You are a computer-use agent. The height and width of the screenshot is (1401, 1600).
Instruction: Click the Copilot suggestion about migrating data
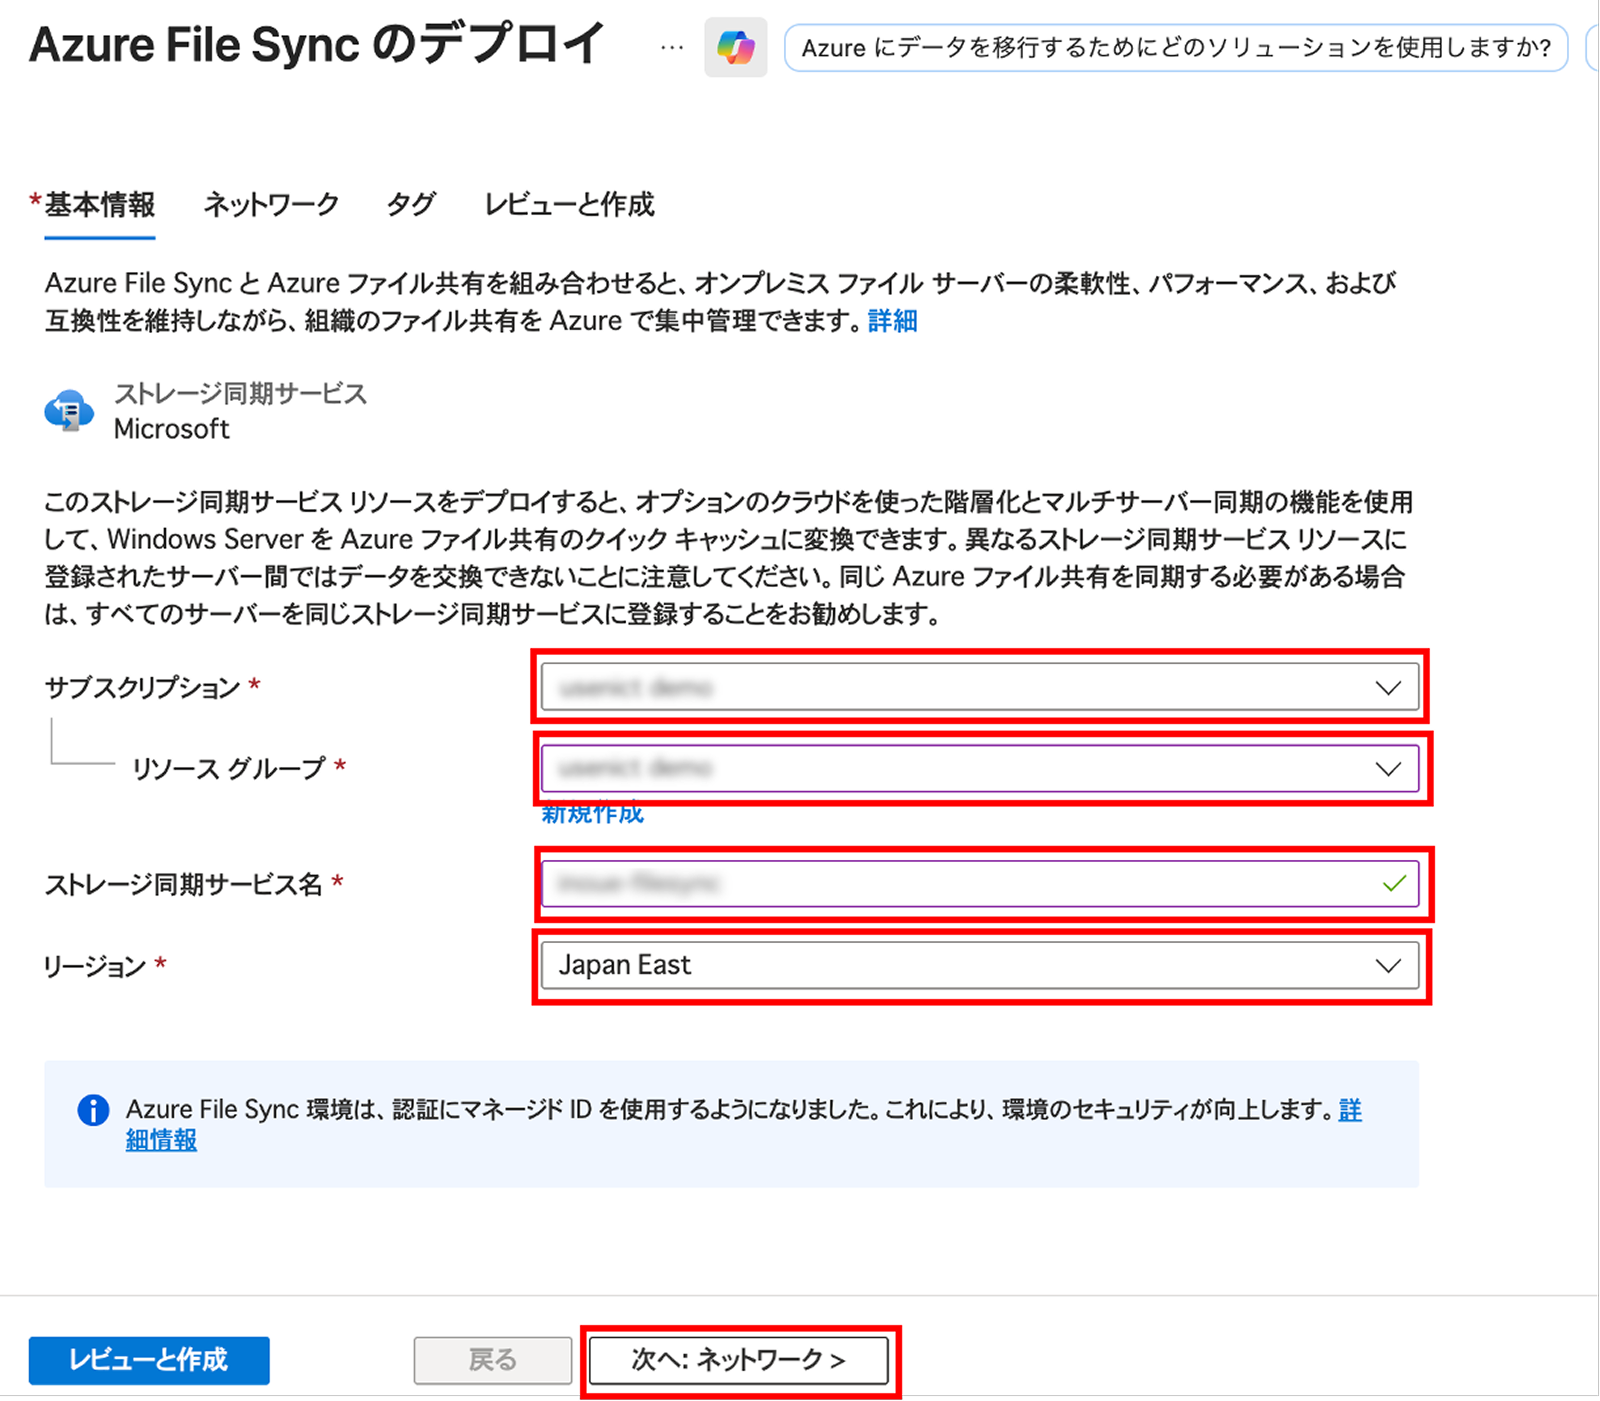1176,48
